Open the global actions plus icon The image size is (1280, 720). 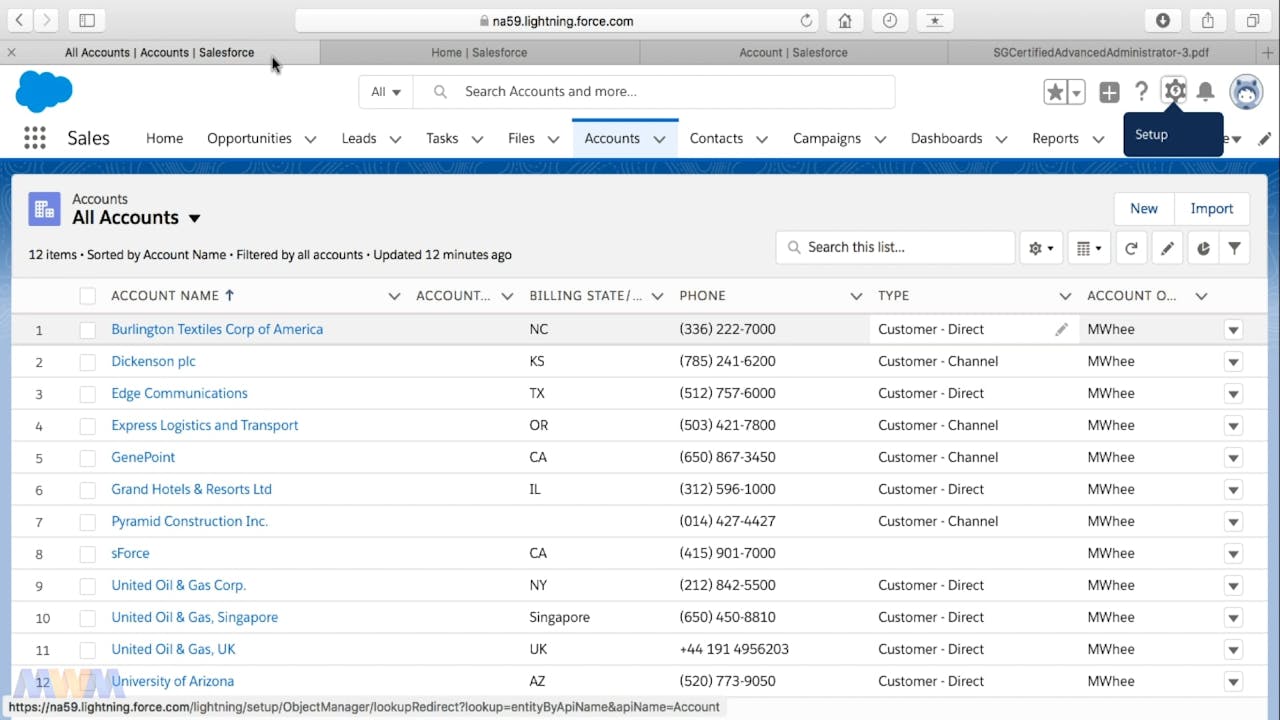coord(1109,92)
